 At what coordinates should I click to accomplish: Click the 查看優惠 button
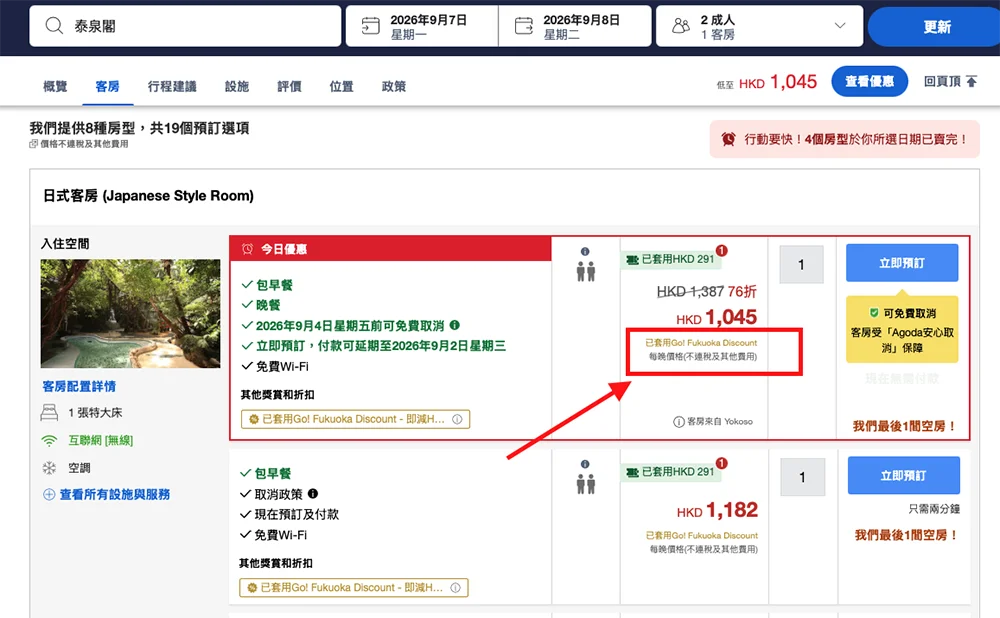869,82
